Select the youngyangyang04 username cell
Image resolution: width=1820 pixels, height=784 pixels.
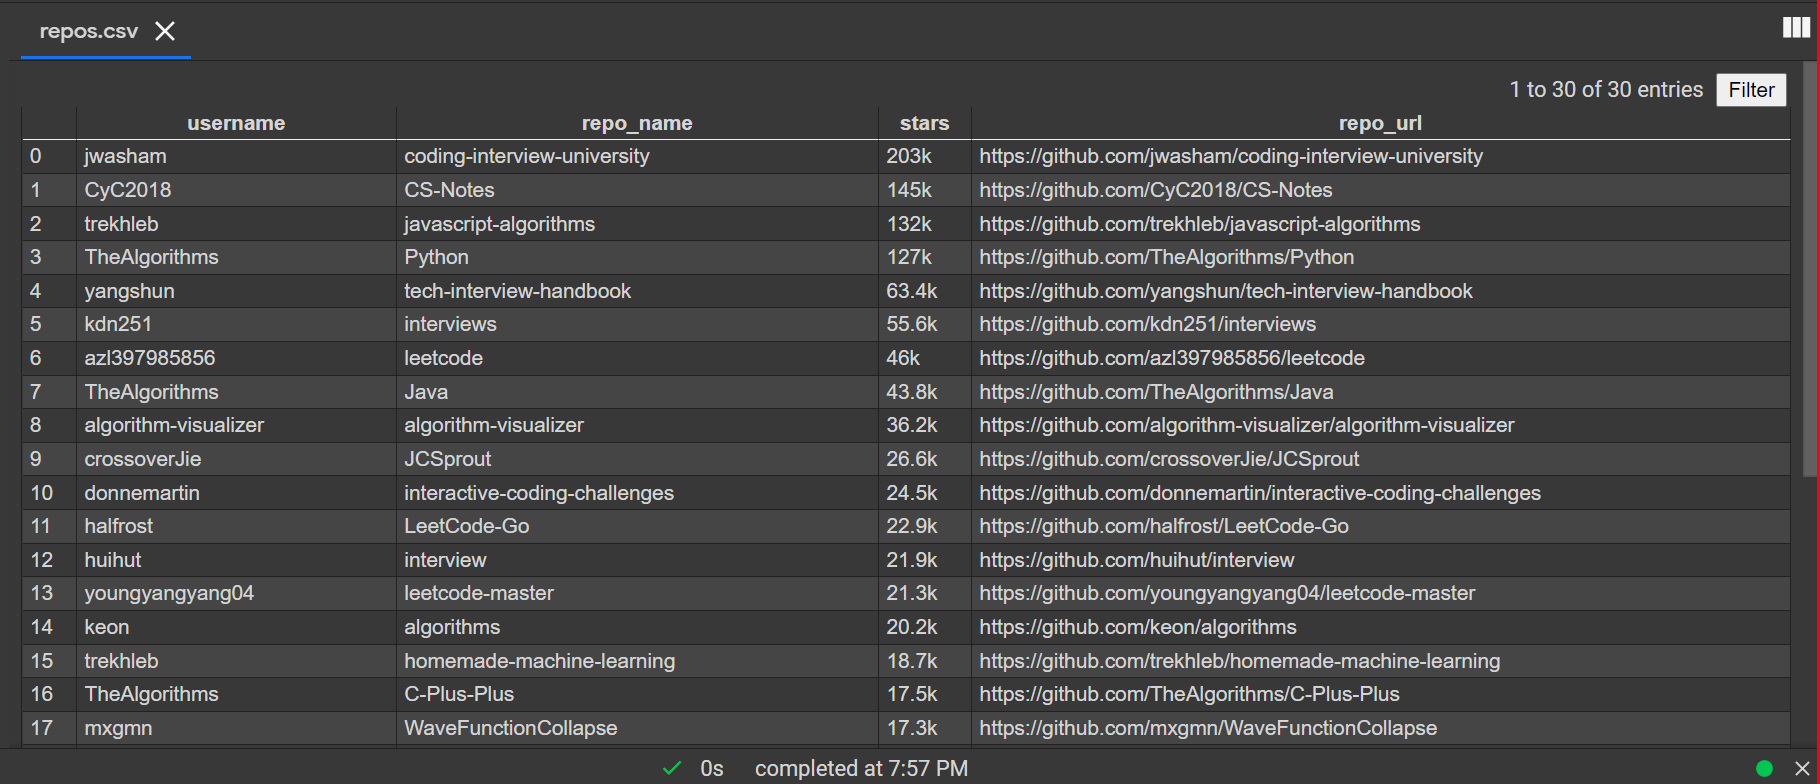click(x=236, y=593)
